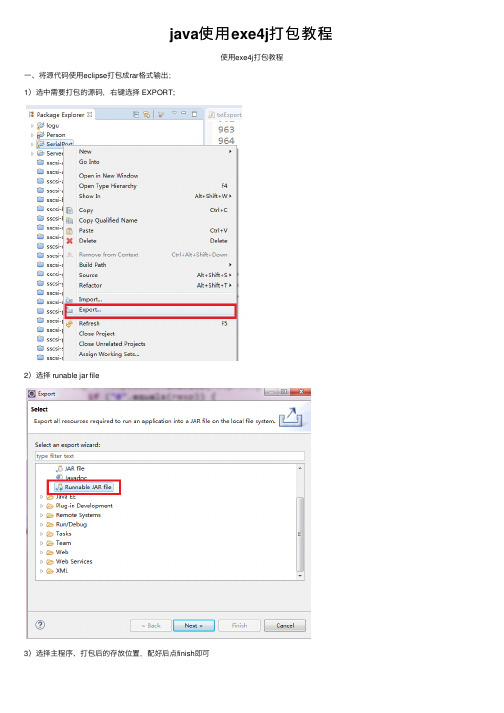Open the New submenu
Screen dimensions: 504x713
click(150, 151)
